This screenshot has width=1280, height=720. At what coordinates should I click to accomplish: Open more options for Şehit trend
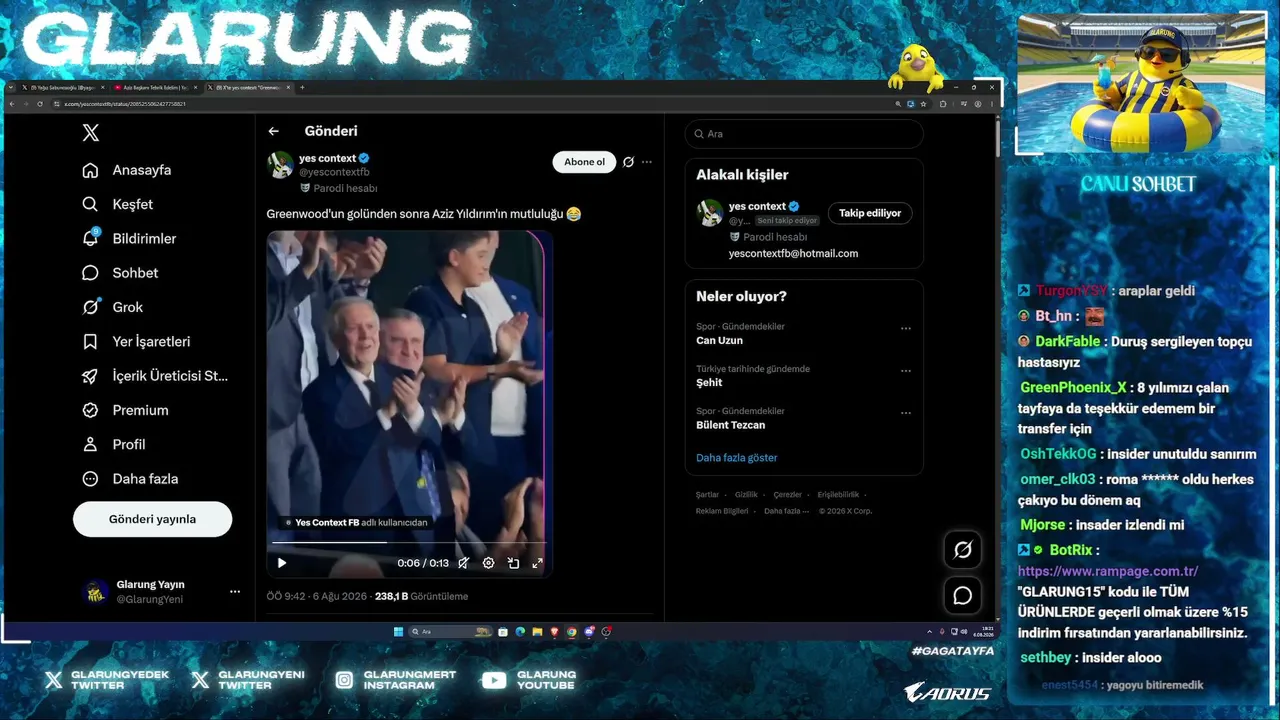(x=906, y=370)
